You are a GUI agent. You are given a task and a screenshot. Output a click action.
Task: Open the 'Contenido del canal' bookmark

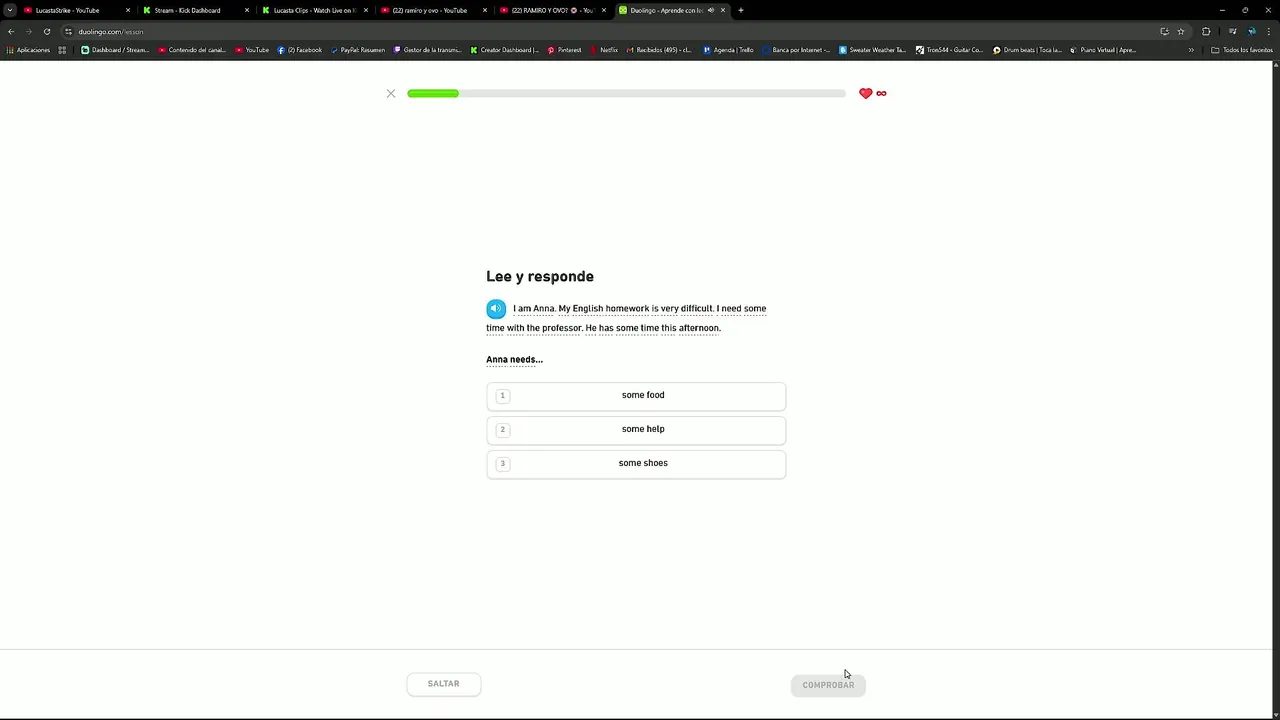[x=192, y=50]
